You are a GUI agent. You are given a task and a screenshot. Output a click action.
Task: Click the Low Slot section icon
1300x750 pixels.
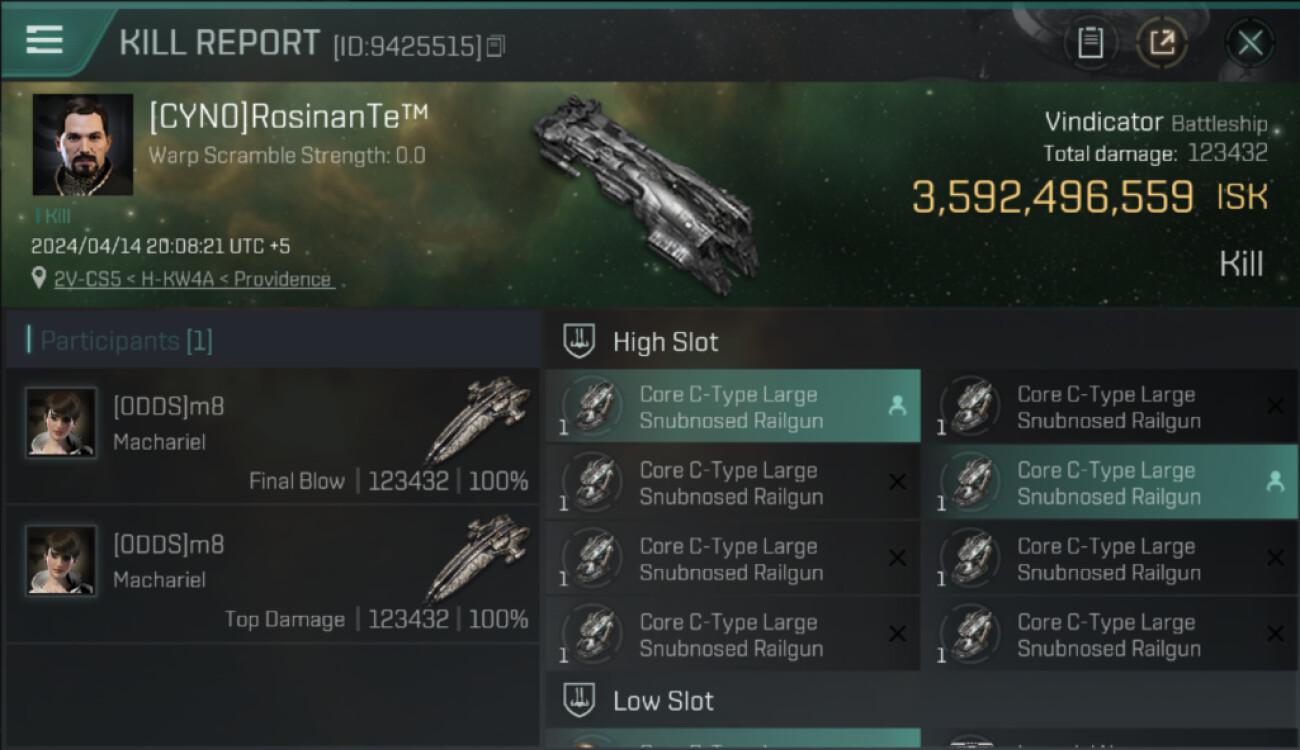tap(580, 700)
